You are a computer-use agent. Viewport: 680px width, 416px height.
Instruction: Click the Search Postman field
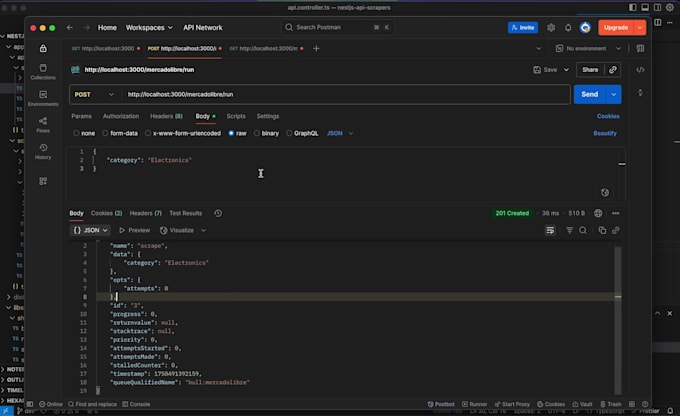coord(338,27)
